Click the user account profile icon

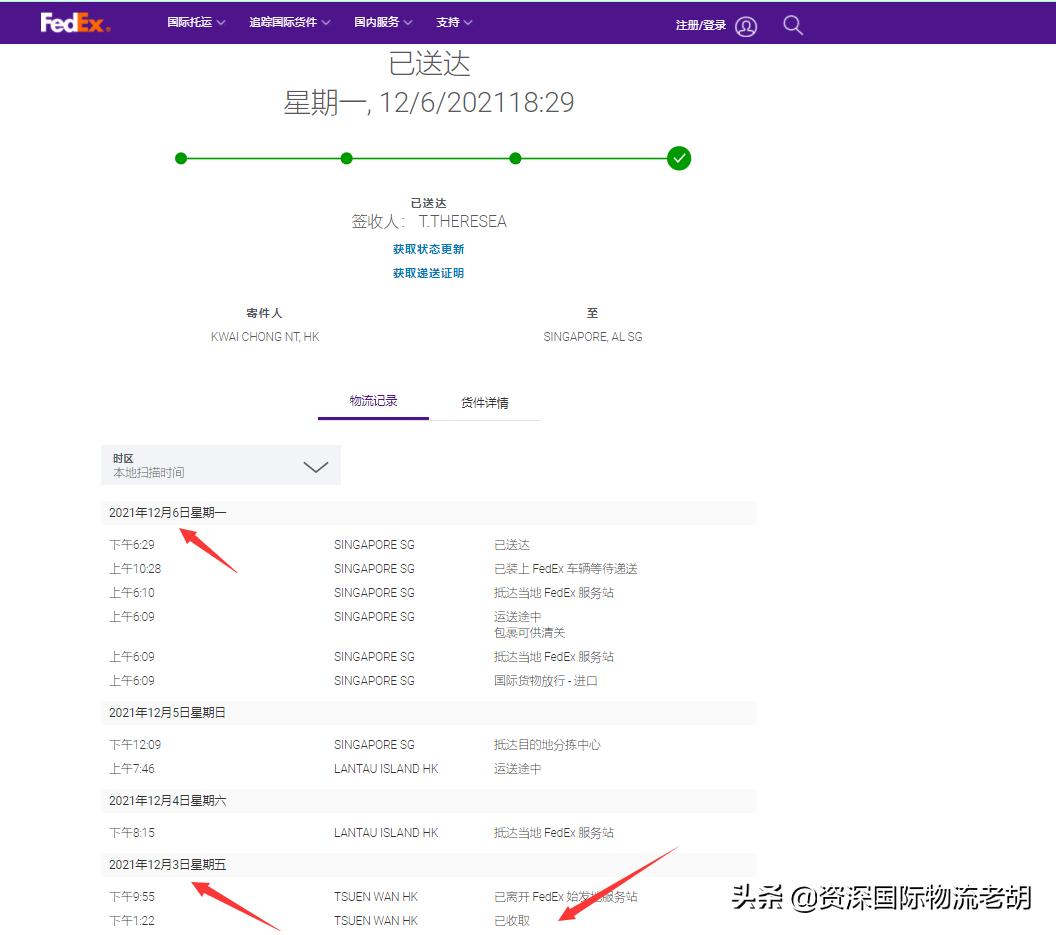[746, 26]
